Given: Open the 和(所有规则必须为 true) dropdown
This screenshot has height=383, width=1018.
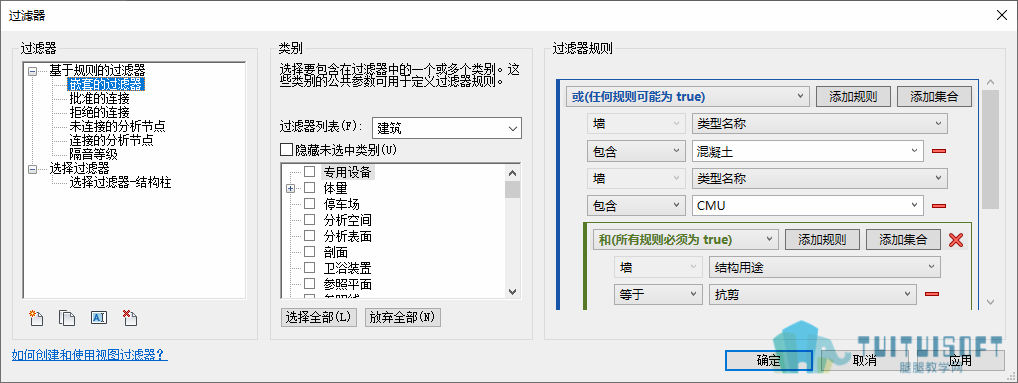Looking at the screenshot, I should 686,240.
